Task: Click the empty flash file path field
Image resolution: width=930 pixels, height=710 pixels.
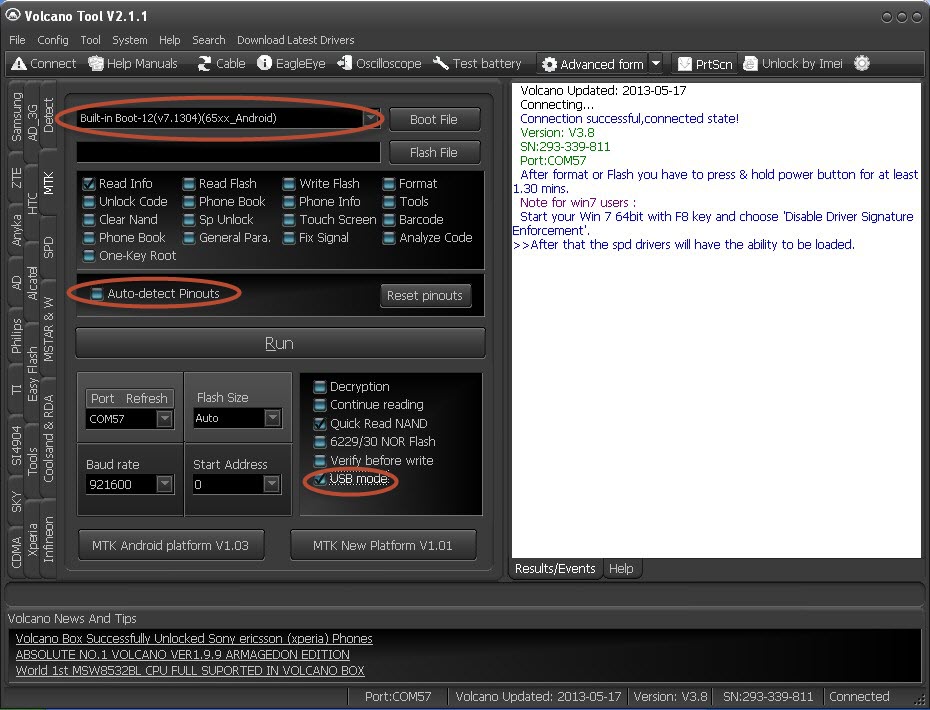Action: [x=228, y=152]
